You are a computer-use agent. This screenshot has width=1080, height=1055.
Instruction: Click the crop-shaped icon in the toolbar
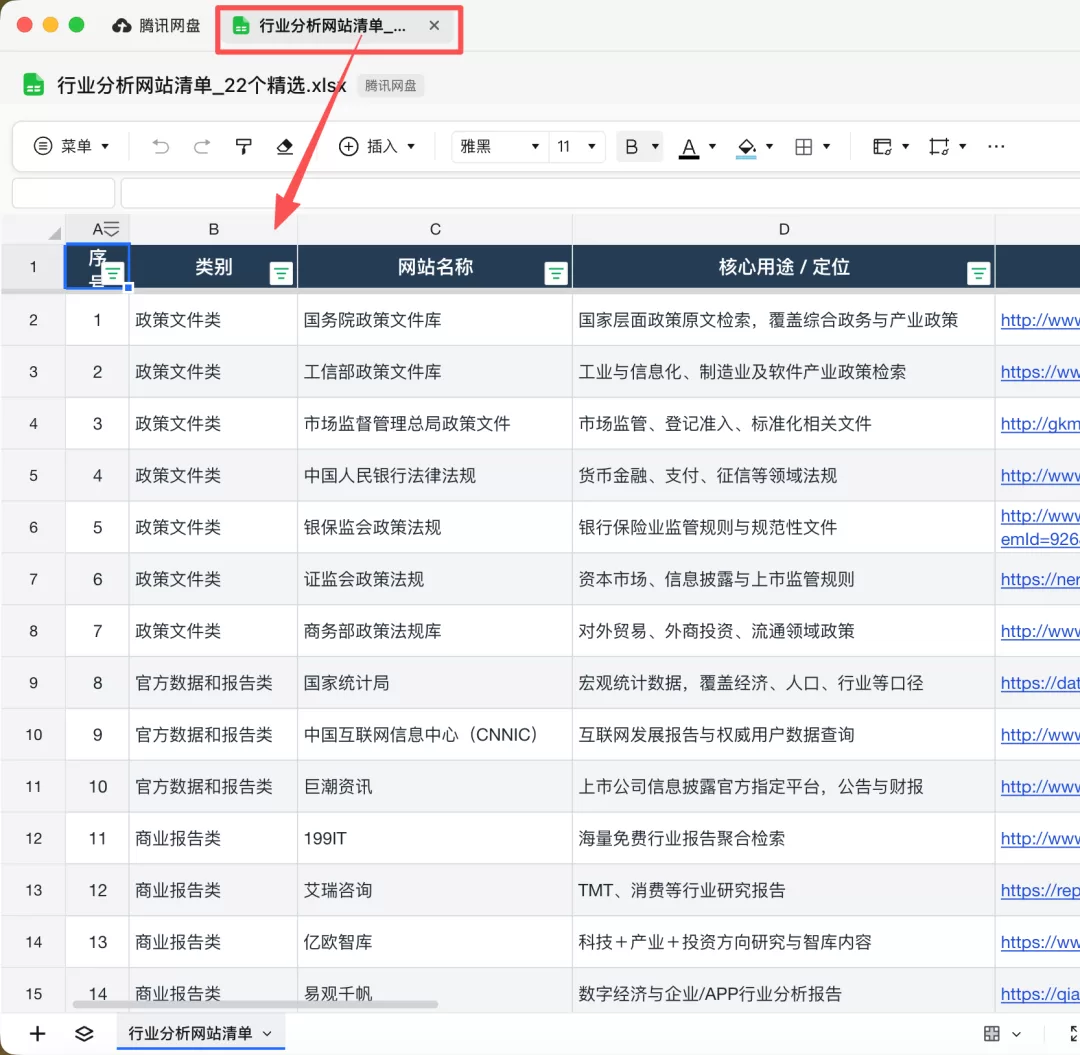[x=939, y=146]
